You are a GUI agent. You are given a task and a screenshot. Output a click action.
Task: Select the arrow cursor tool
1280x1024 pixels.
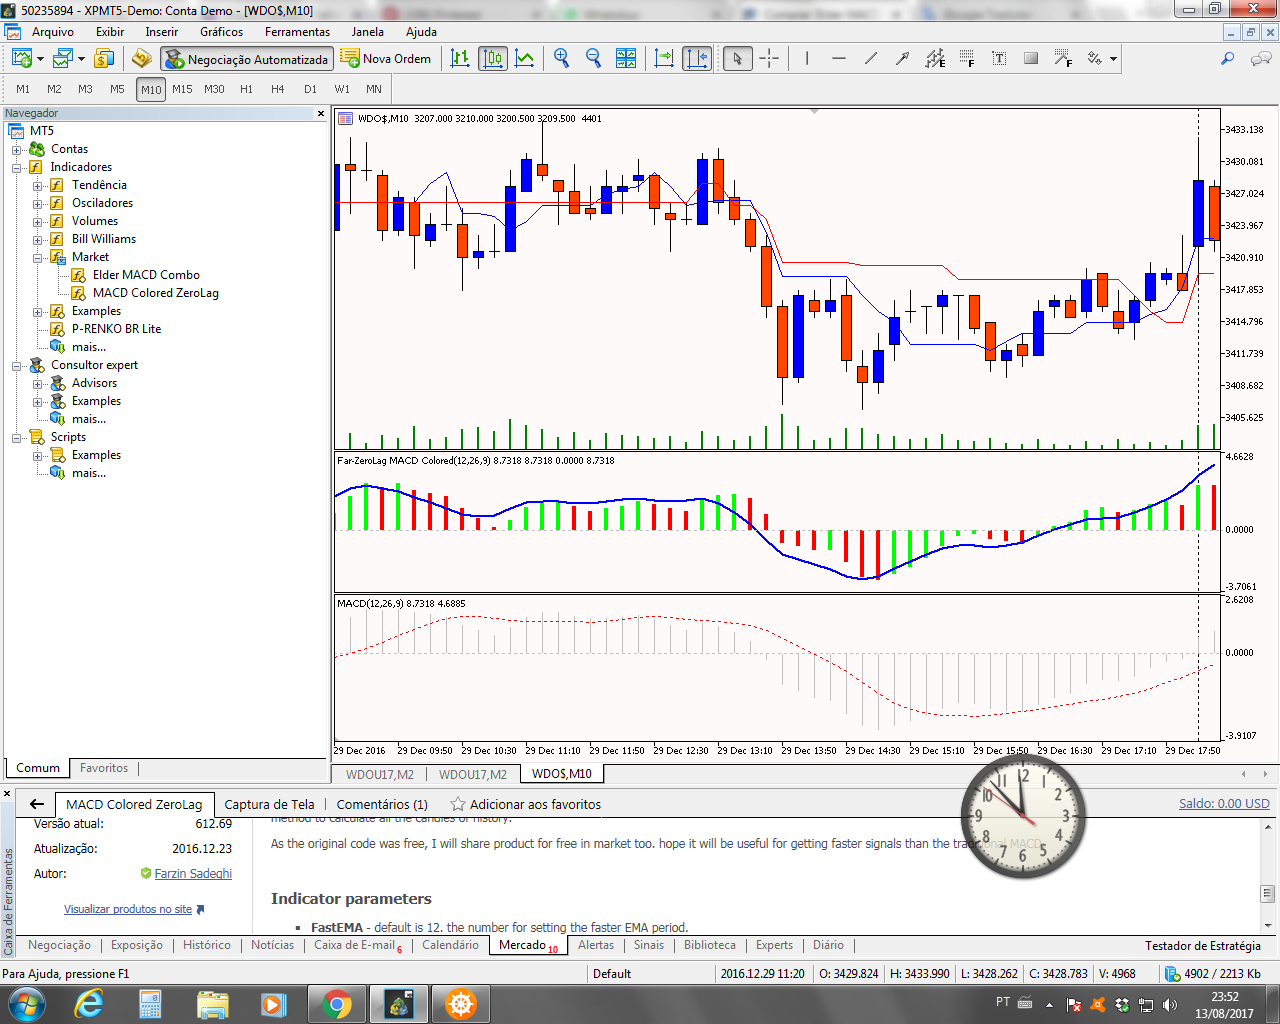737,59
